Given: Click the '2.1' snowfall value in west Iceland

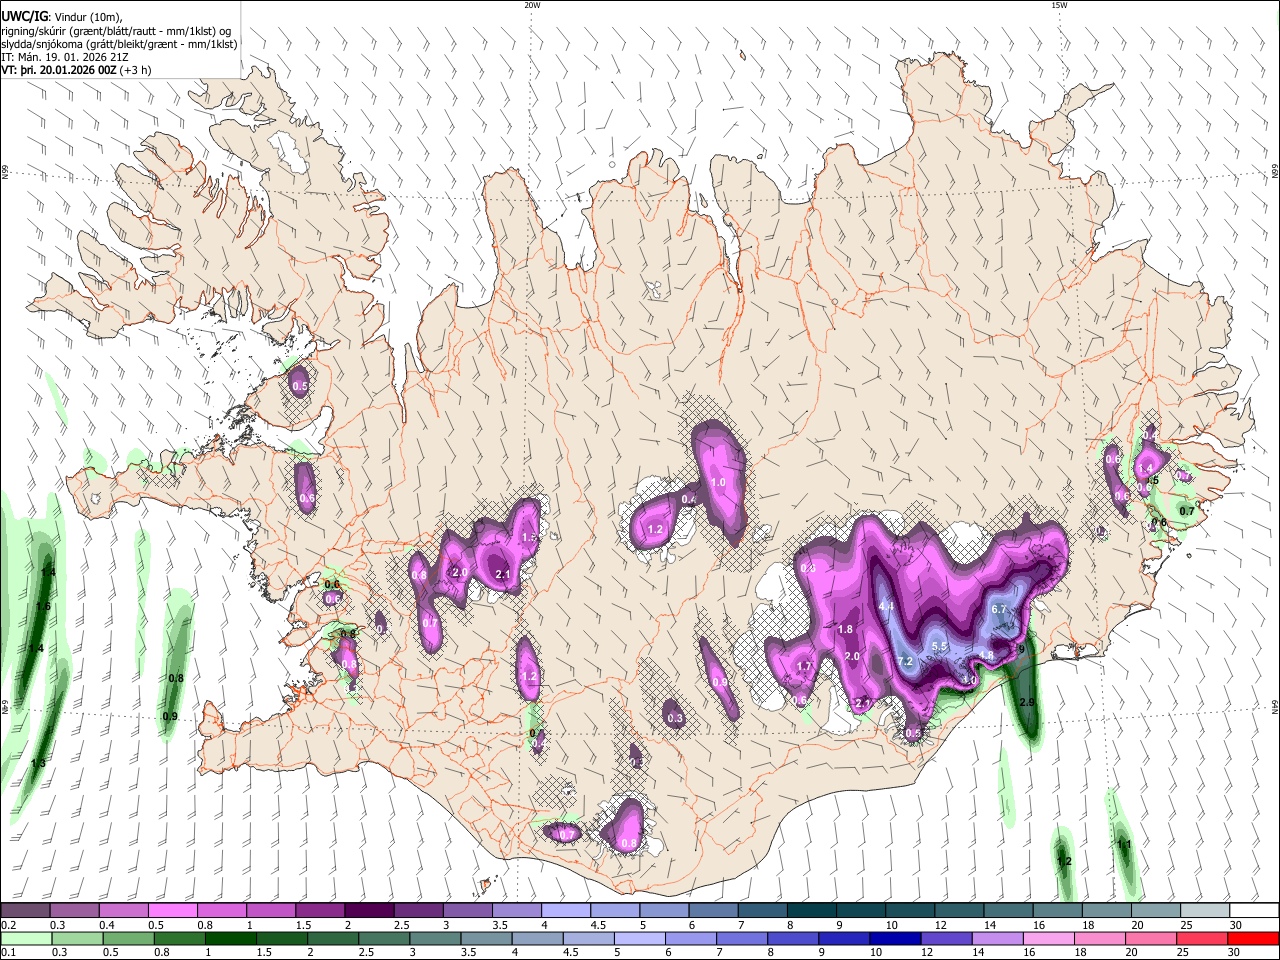Looking at the screenshot, I should tap(503, 574).
